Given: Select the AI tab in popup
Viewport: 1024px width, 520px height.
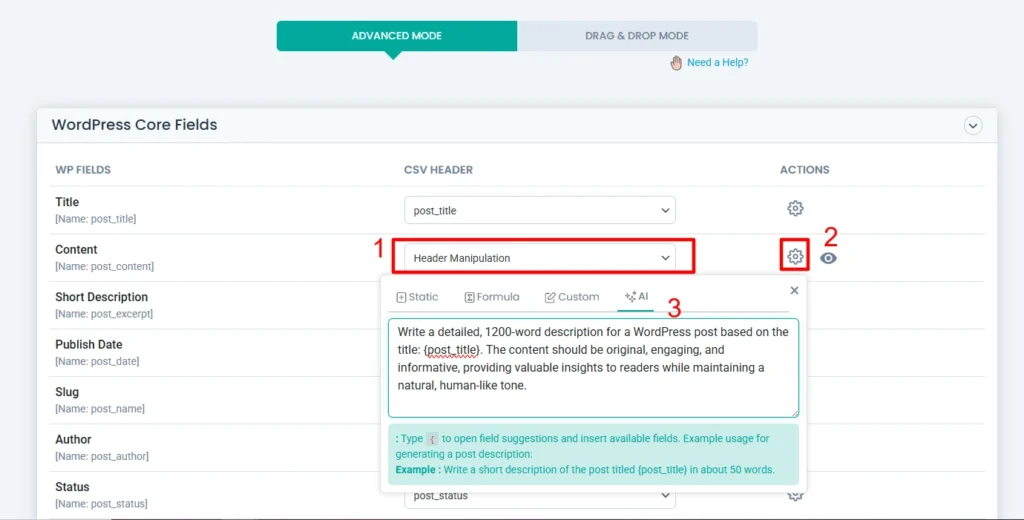Looking at the screenshot, I should pos(636,297).
